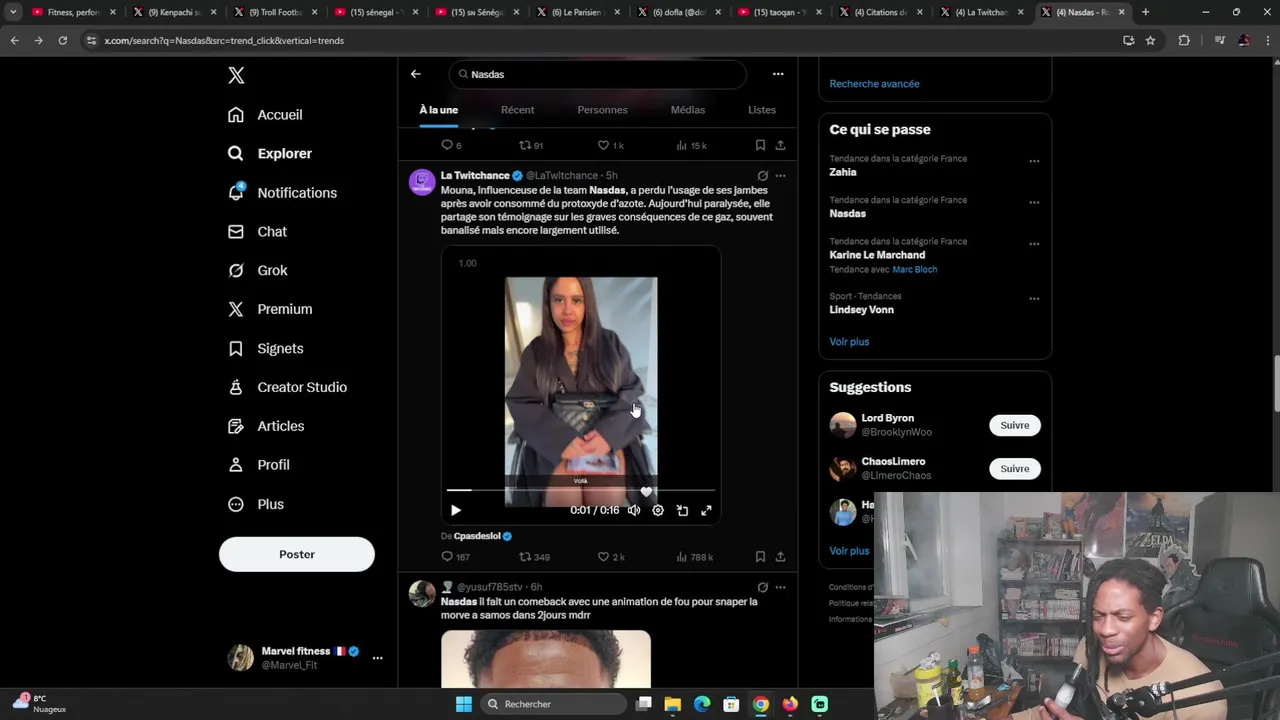This screenshot has height=720, width=1280.
Task: Open more options for the Nasdas trend
Action: click(x=1034, y=203)
